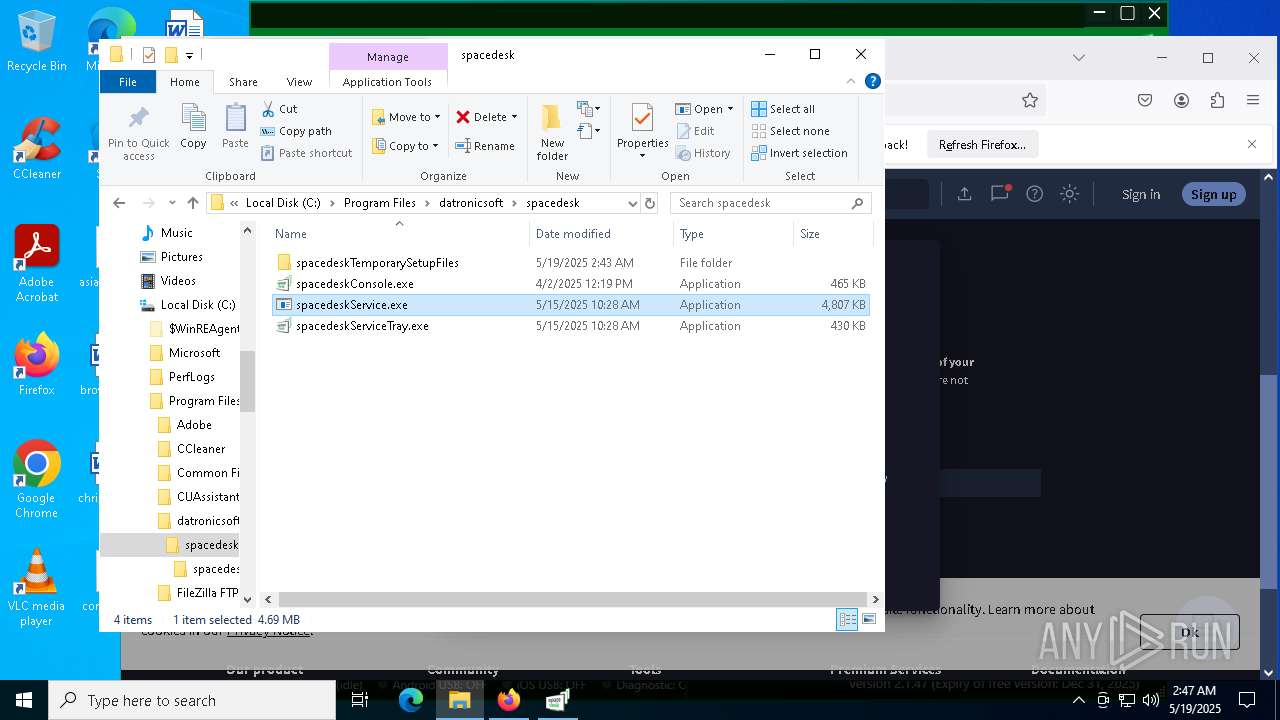Screen dimensions: 1280x720
Task: Click the Paste ribbon button
Action: (235, 127)
